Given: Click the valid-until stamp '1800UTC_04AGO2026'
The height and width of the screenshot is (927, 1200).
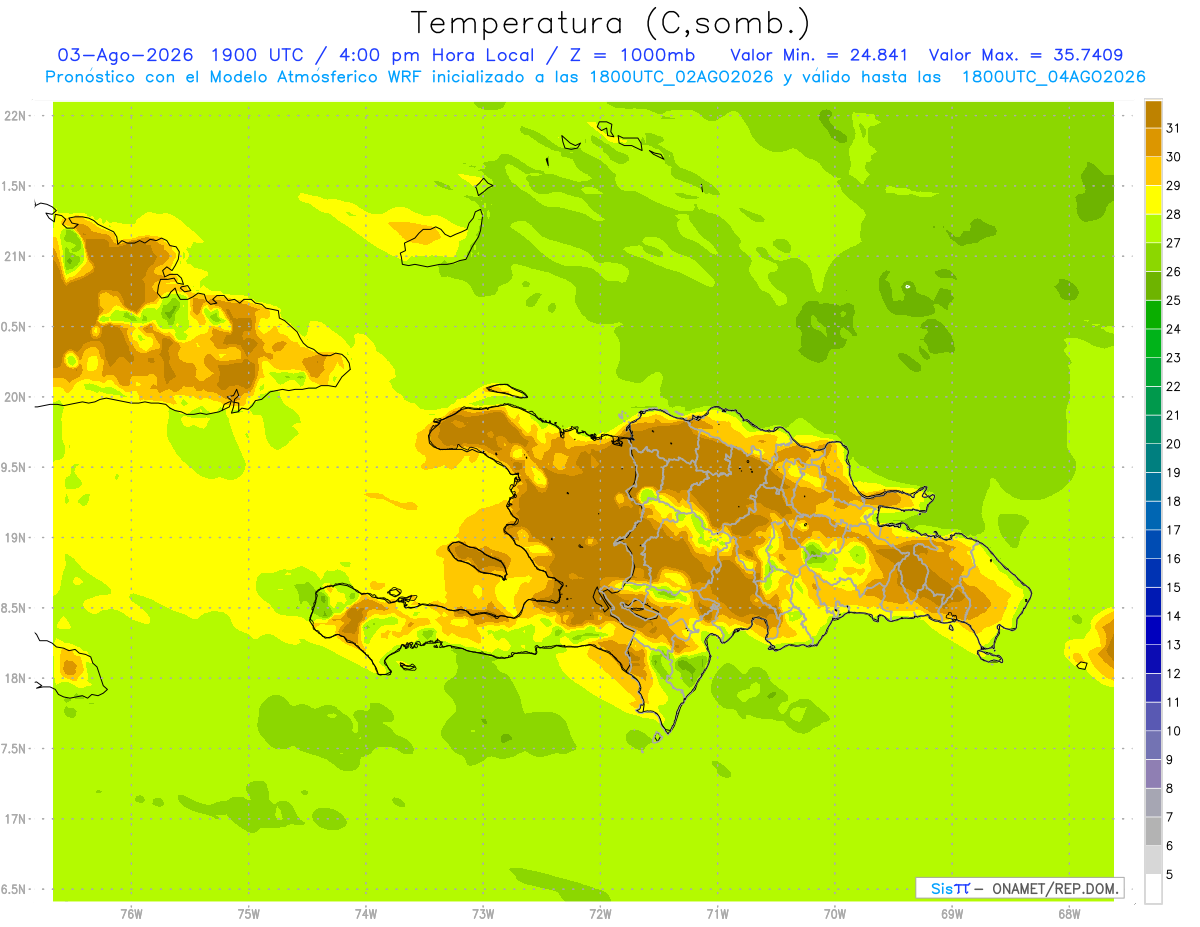Looking at the screenshot, I should (1053, 77).
